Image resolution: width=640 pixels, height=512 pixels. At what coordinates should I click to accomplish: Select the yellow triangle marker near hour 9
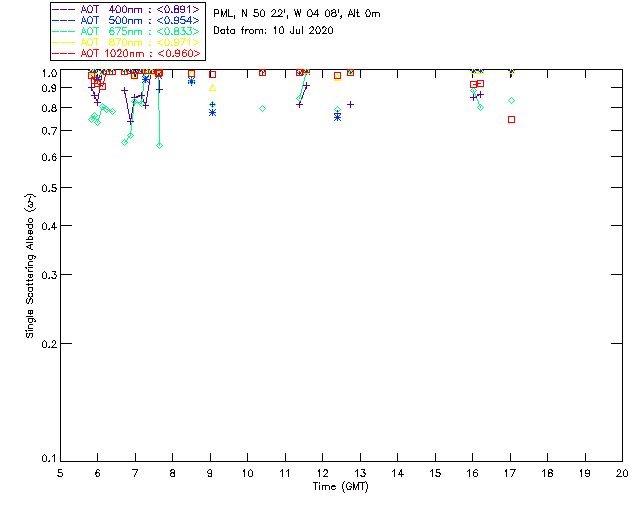pos(212,88)
